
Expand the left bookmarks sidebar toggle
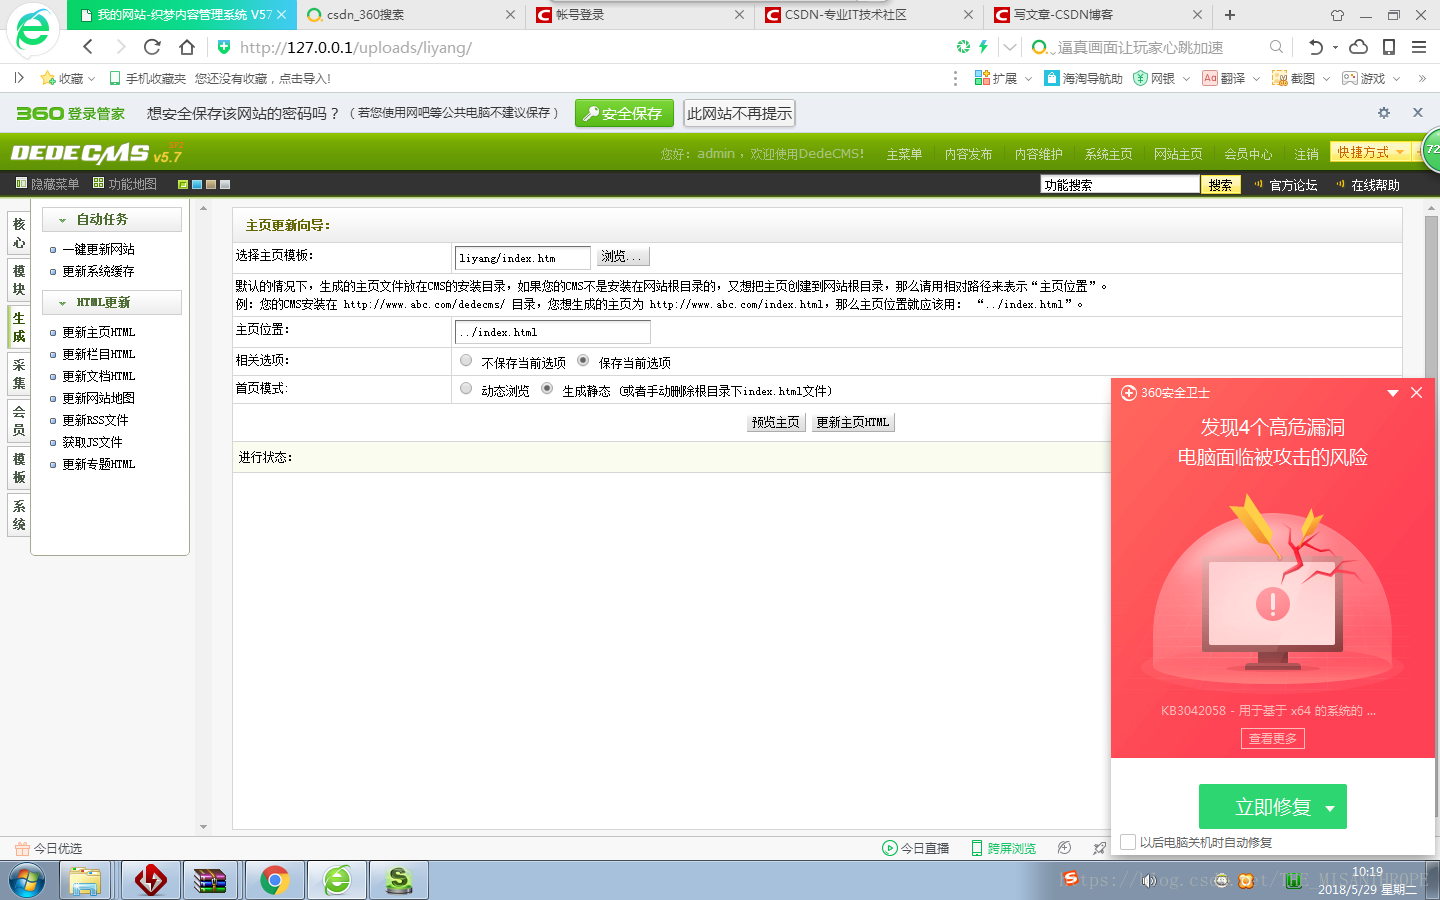click(x=19, y=78)
